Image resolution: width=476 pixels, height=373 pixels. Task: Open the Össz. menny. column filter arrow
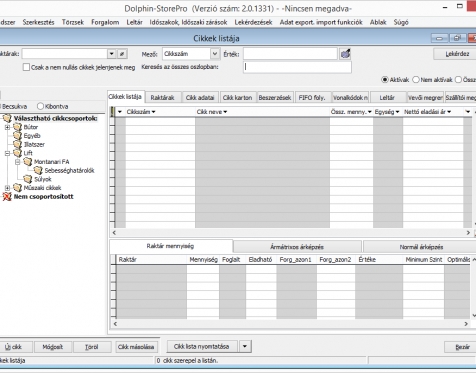point(369,112)
